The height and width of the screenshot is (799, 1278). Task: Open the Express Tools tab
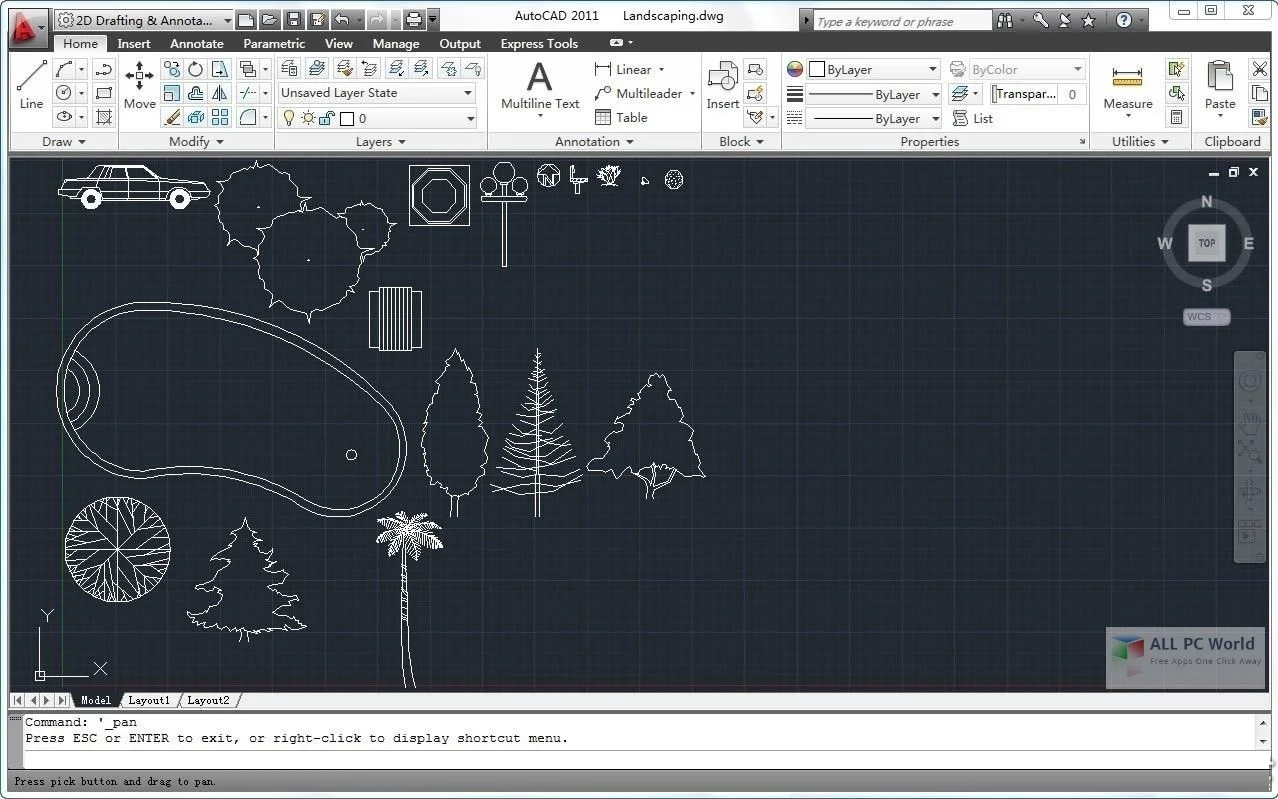(539, 44)
